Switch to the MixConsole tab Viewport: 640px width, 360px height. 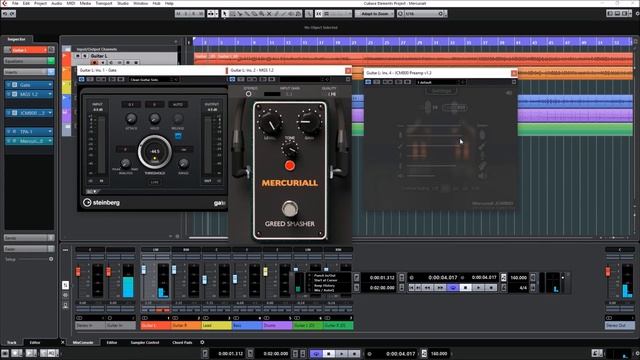pos(83,342)
